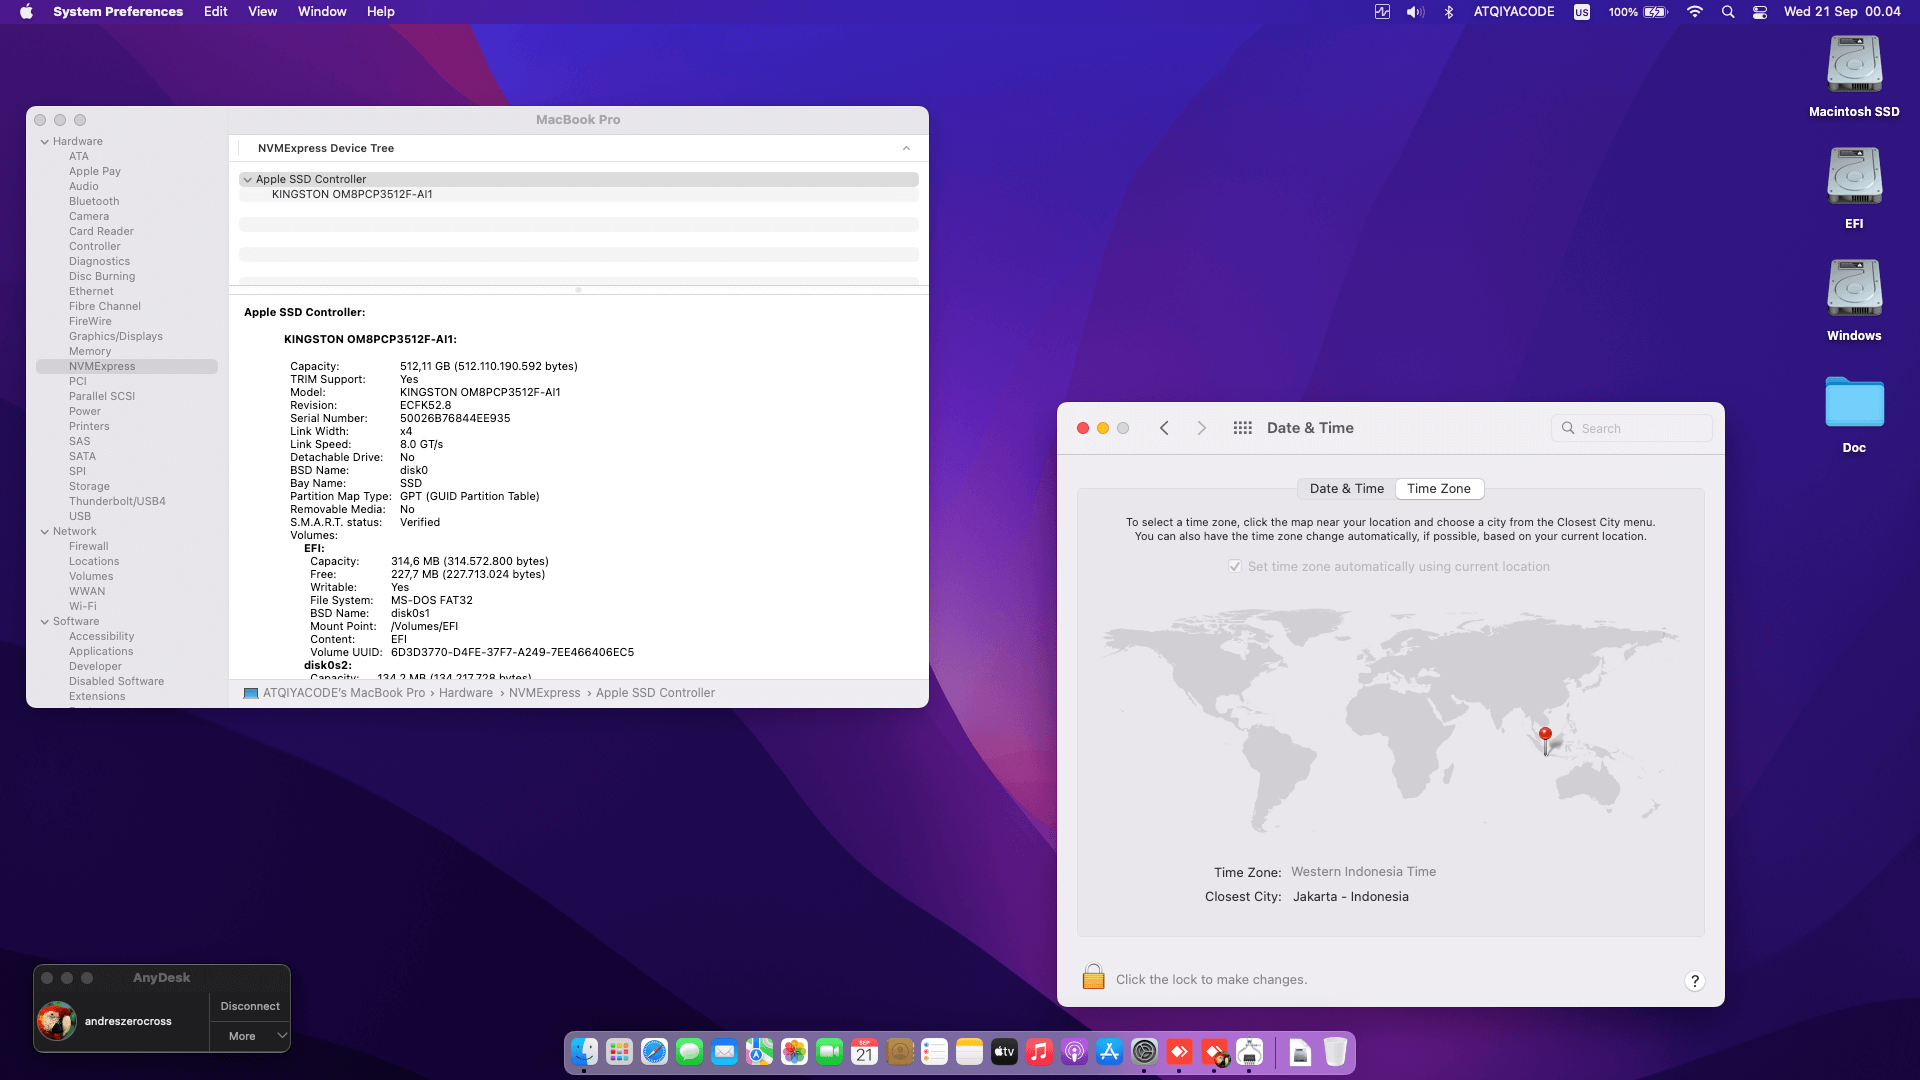Go back in the Date & Time window

1164,428
